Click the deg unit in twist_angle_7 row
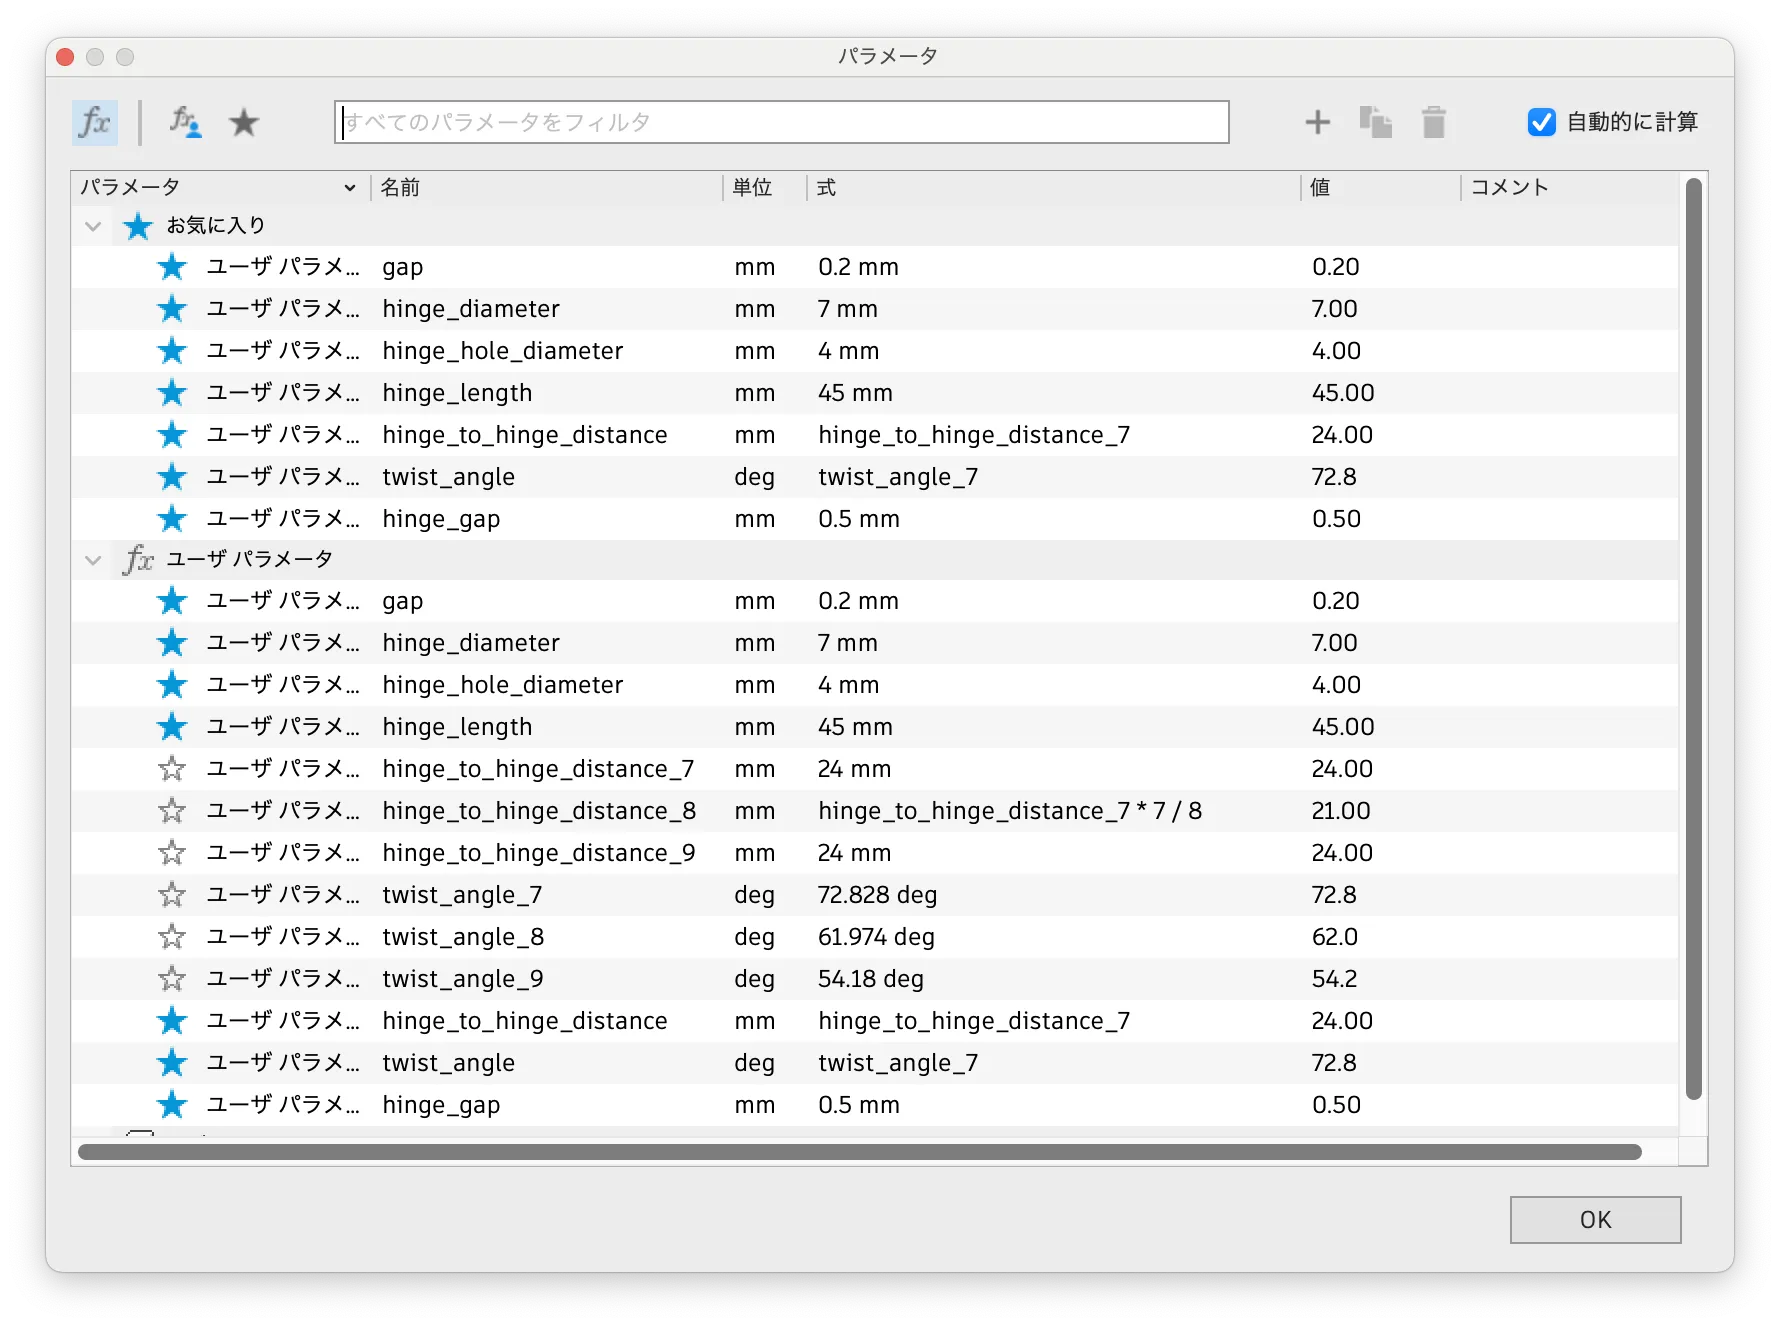Image resolution: width=1780 pixels, height=1326 pixels. tap(754, 895)
